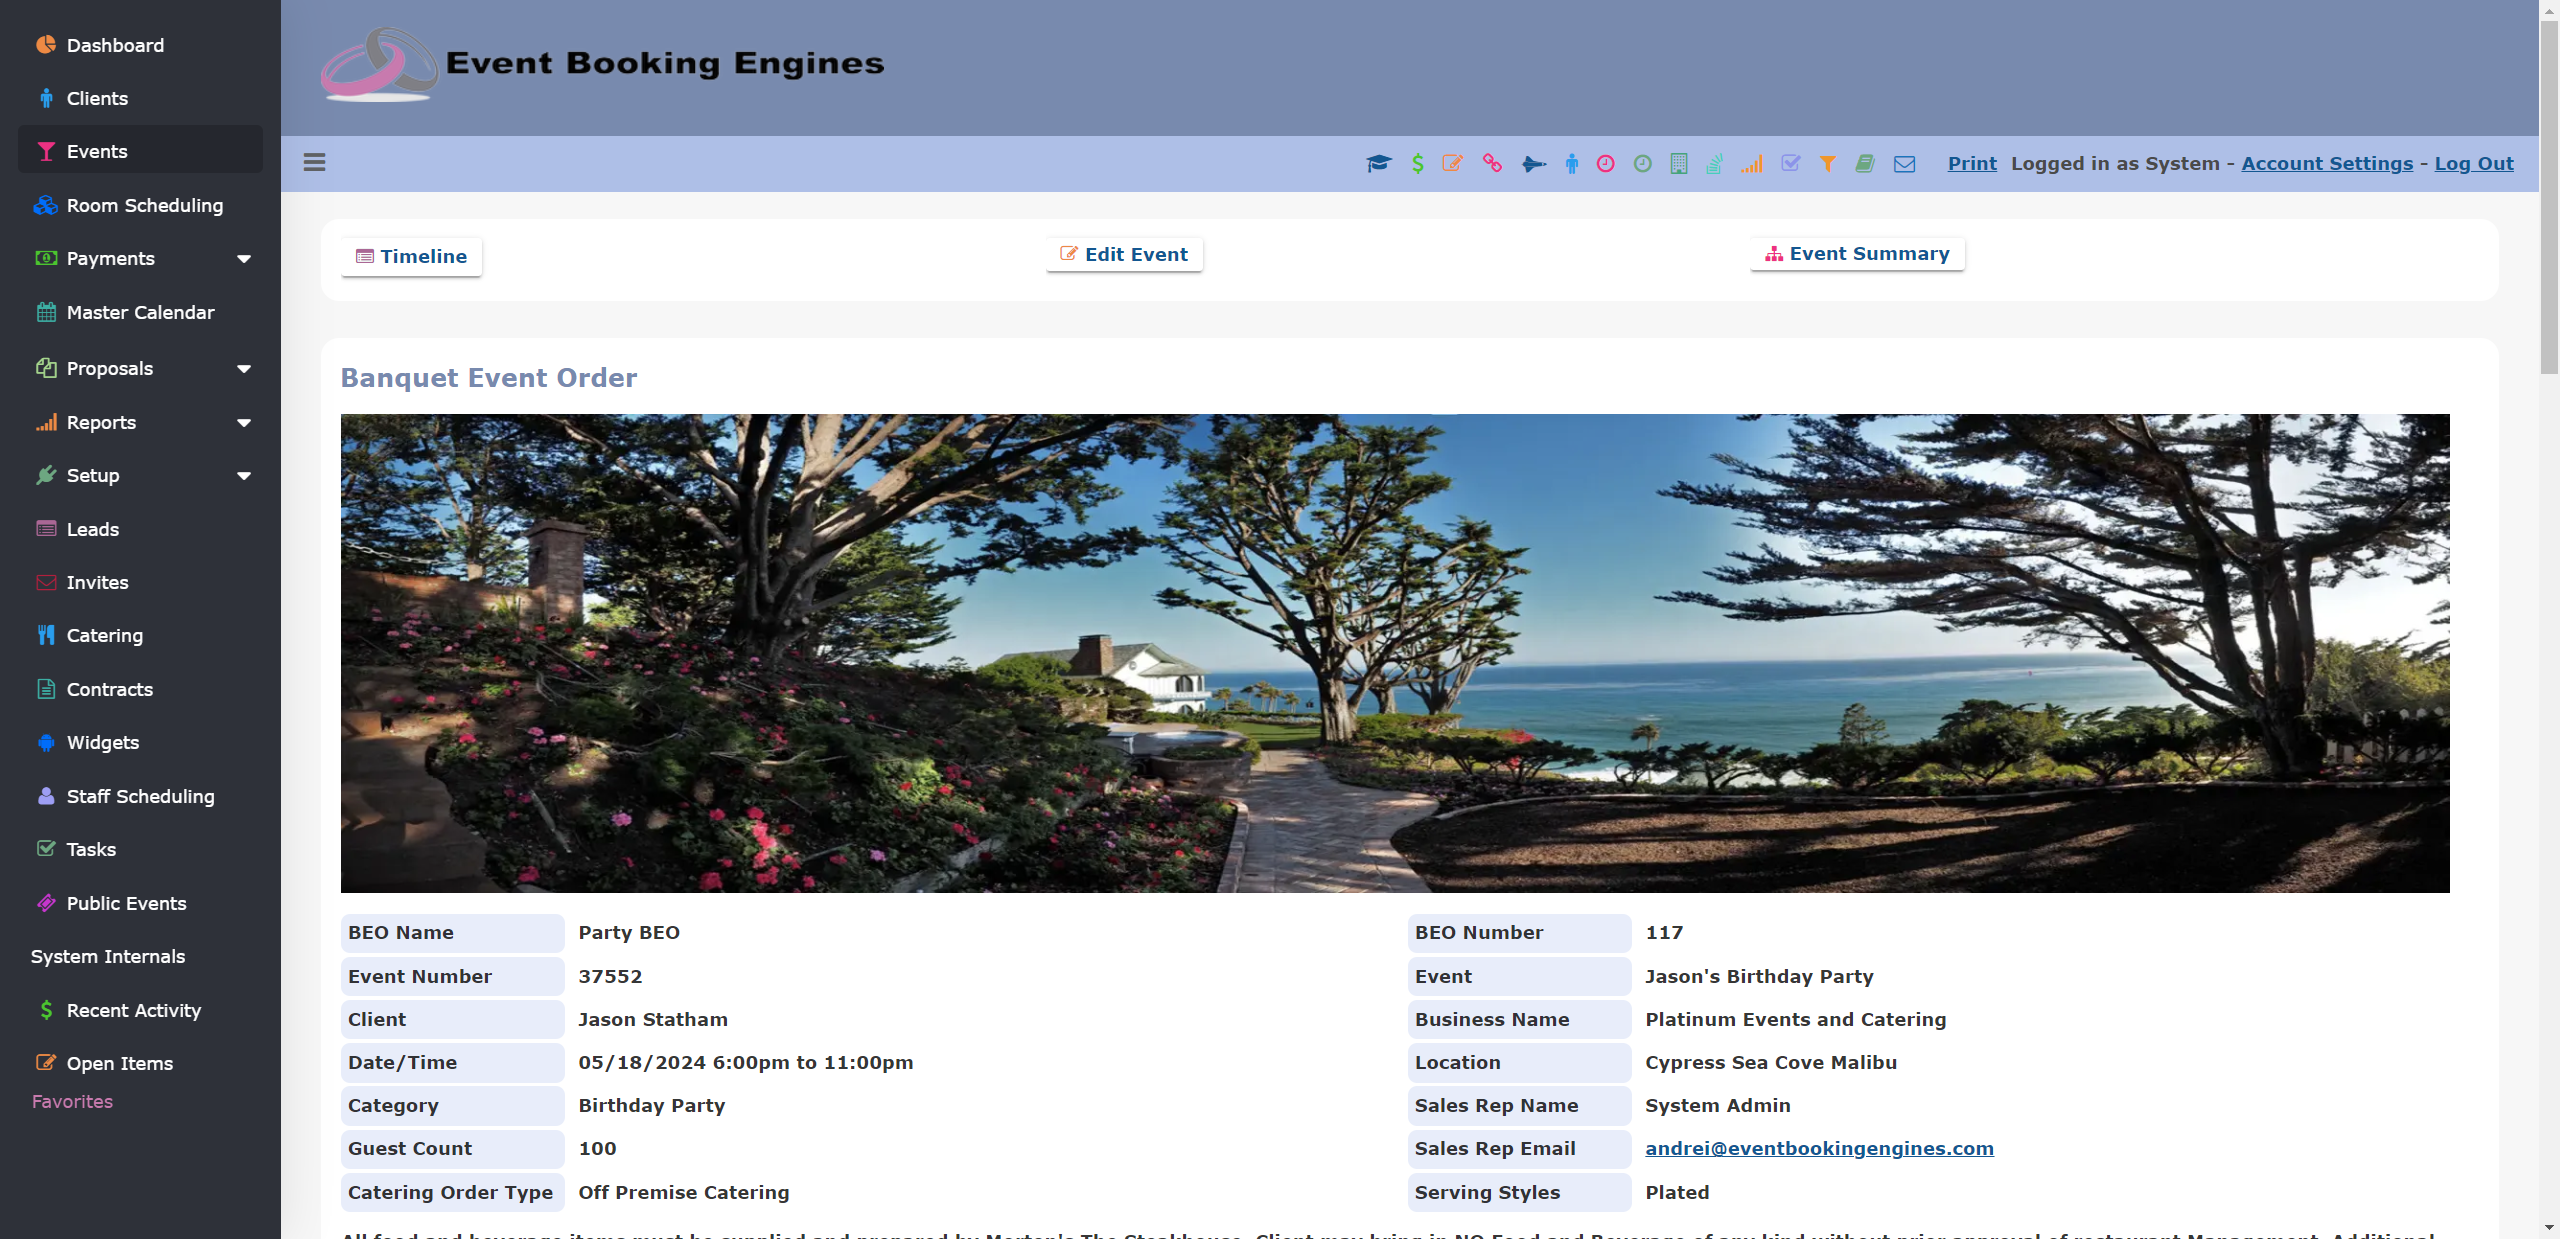Open Account Settings link
Viewport: 2560px width, 1239px height.
2327,163
